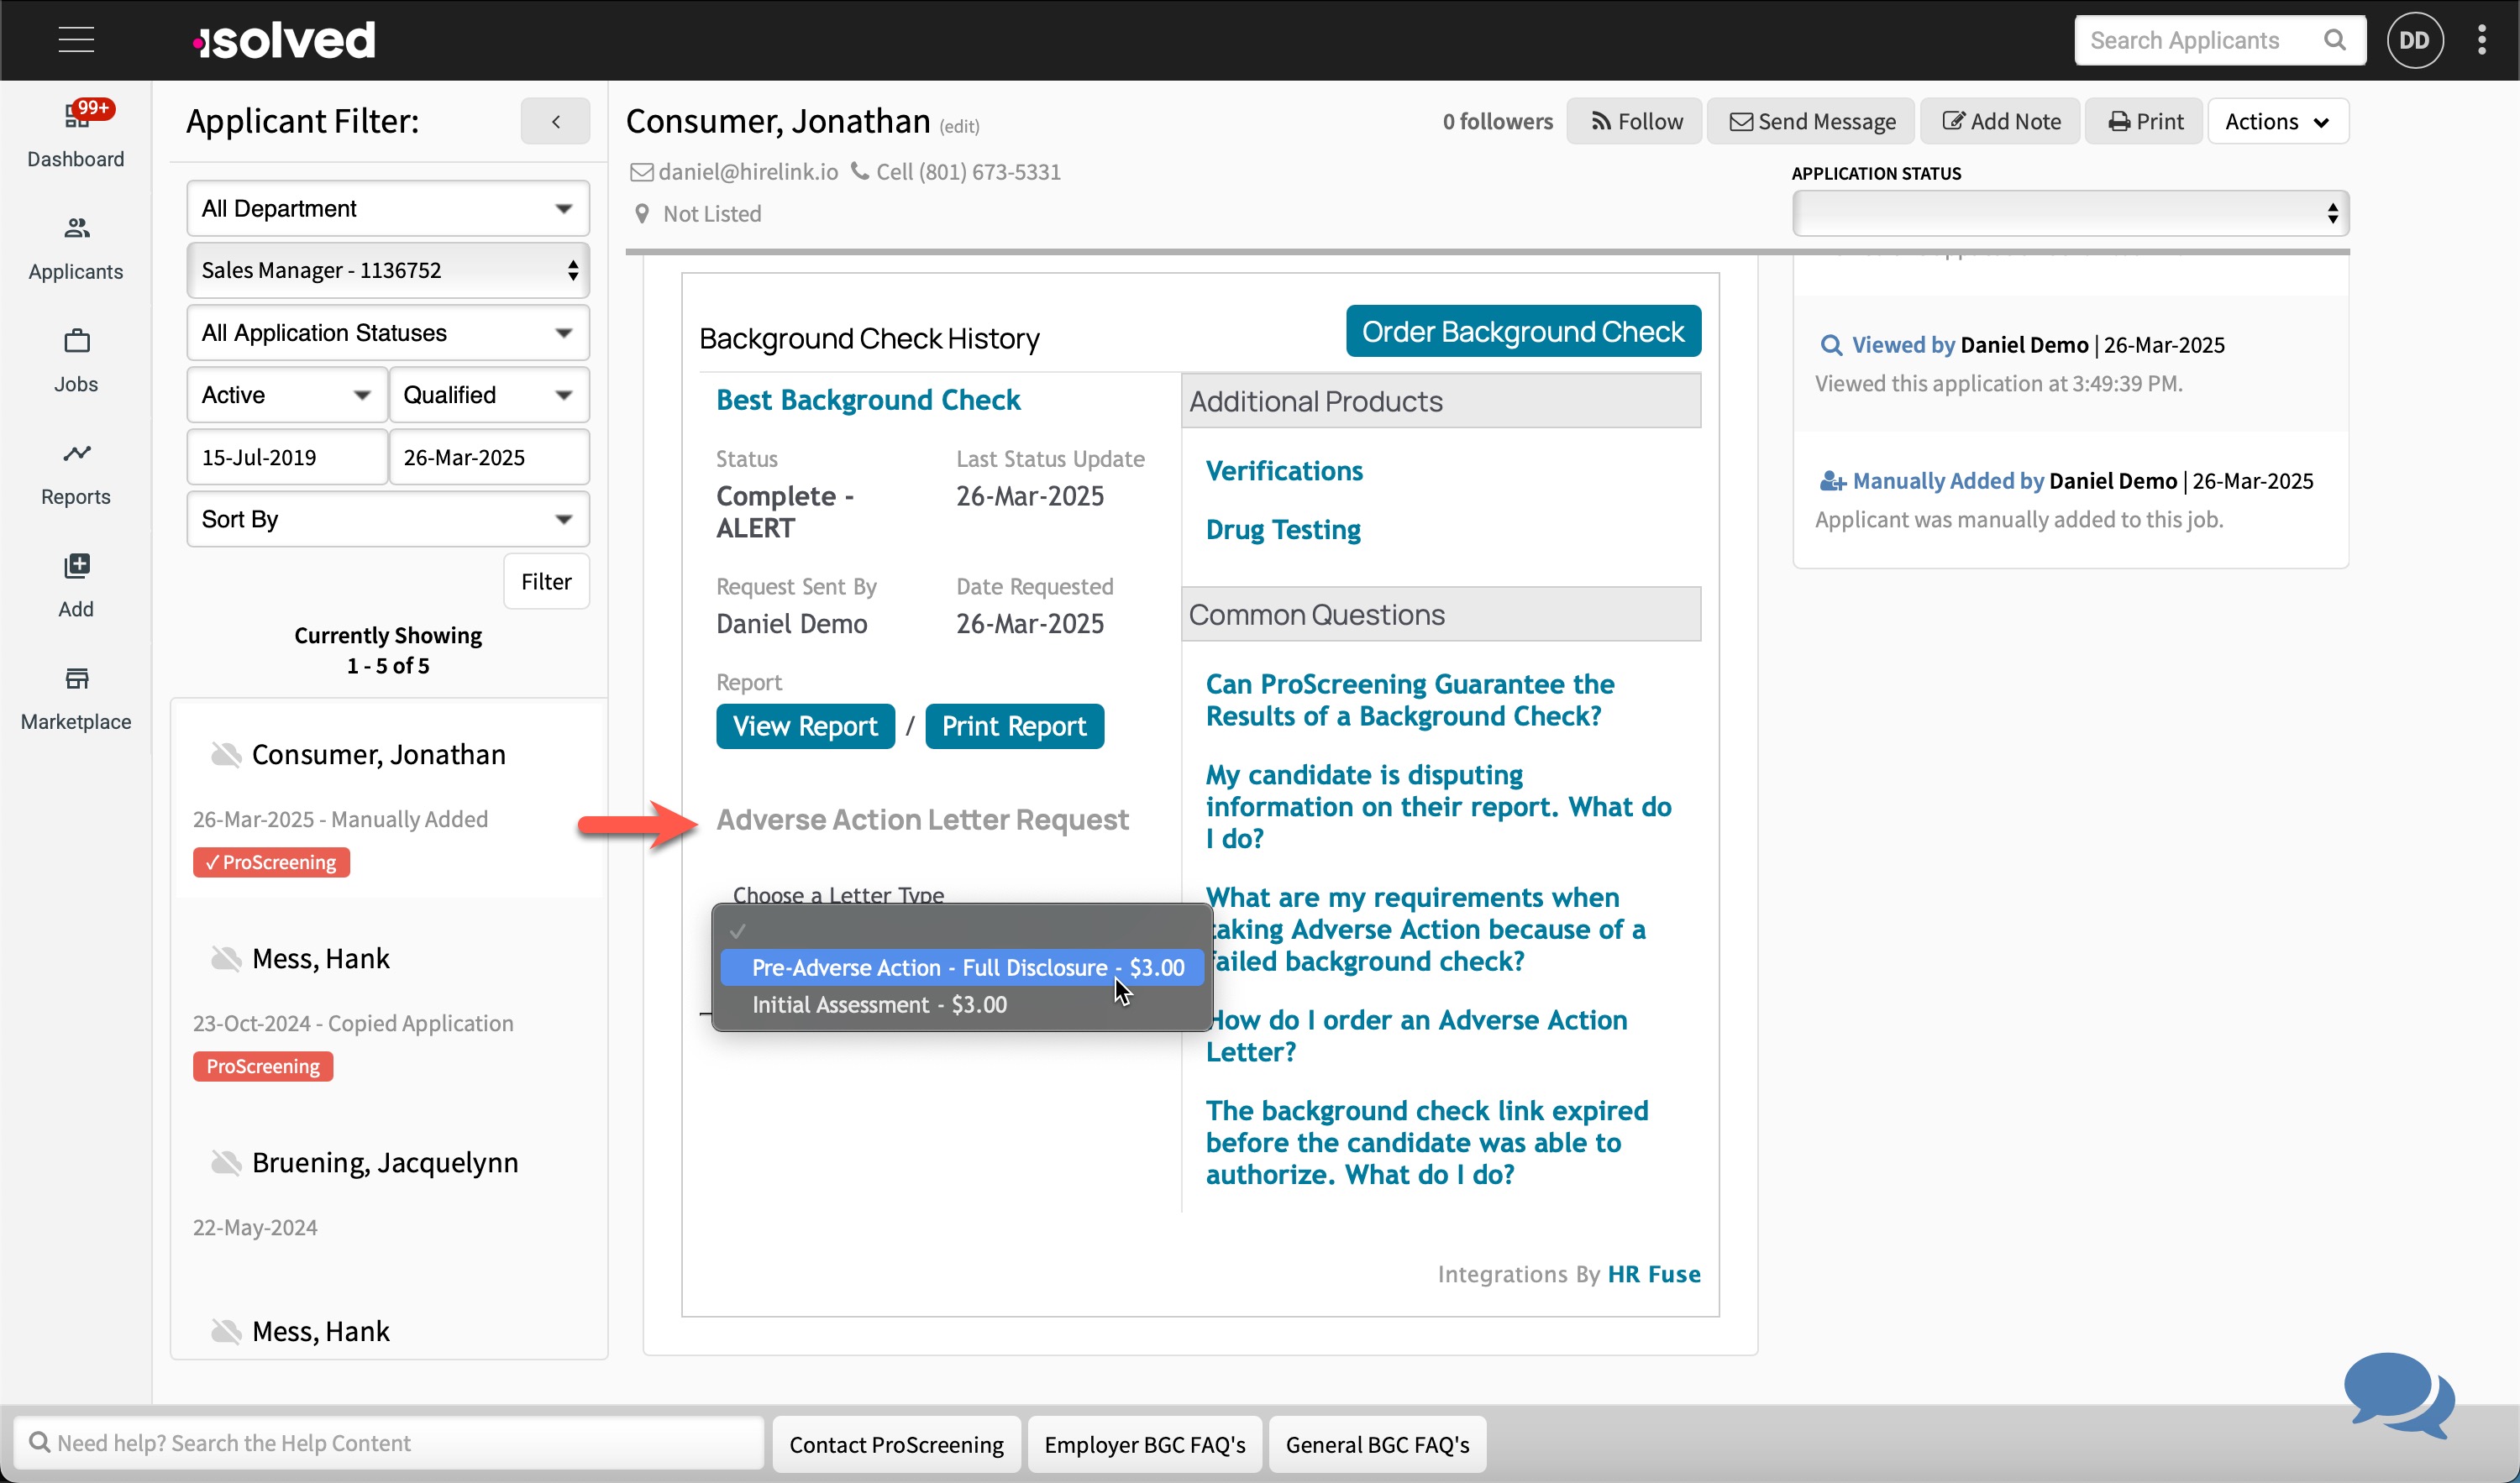Image resolution: width=2520 pixels, height=1483 pixels.
Task: Open 'Can ProScreening Guarantee the Results' question
Action: (1409, 700)
